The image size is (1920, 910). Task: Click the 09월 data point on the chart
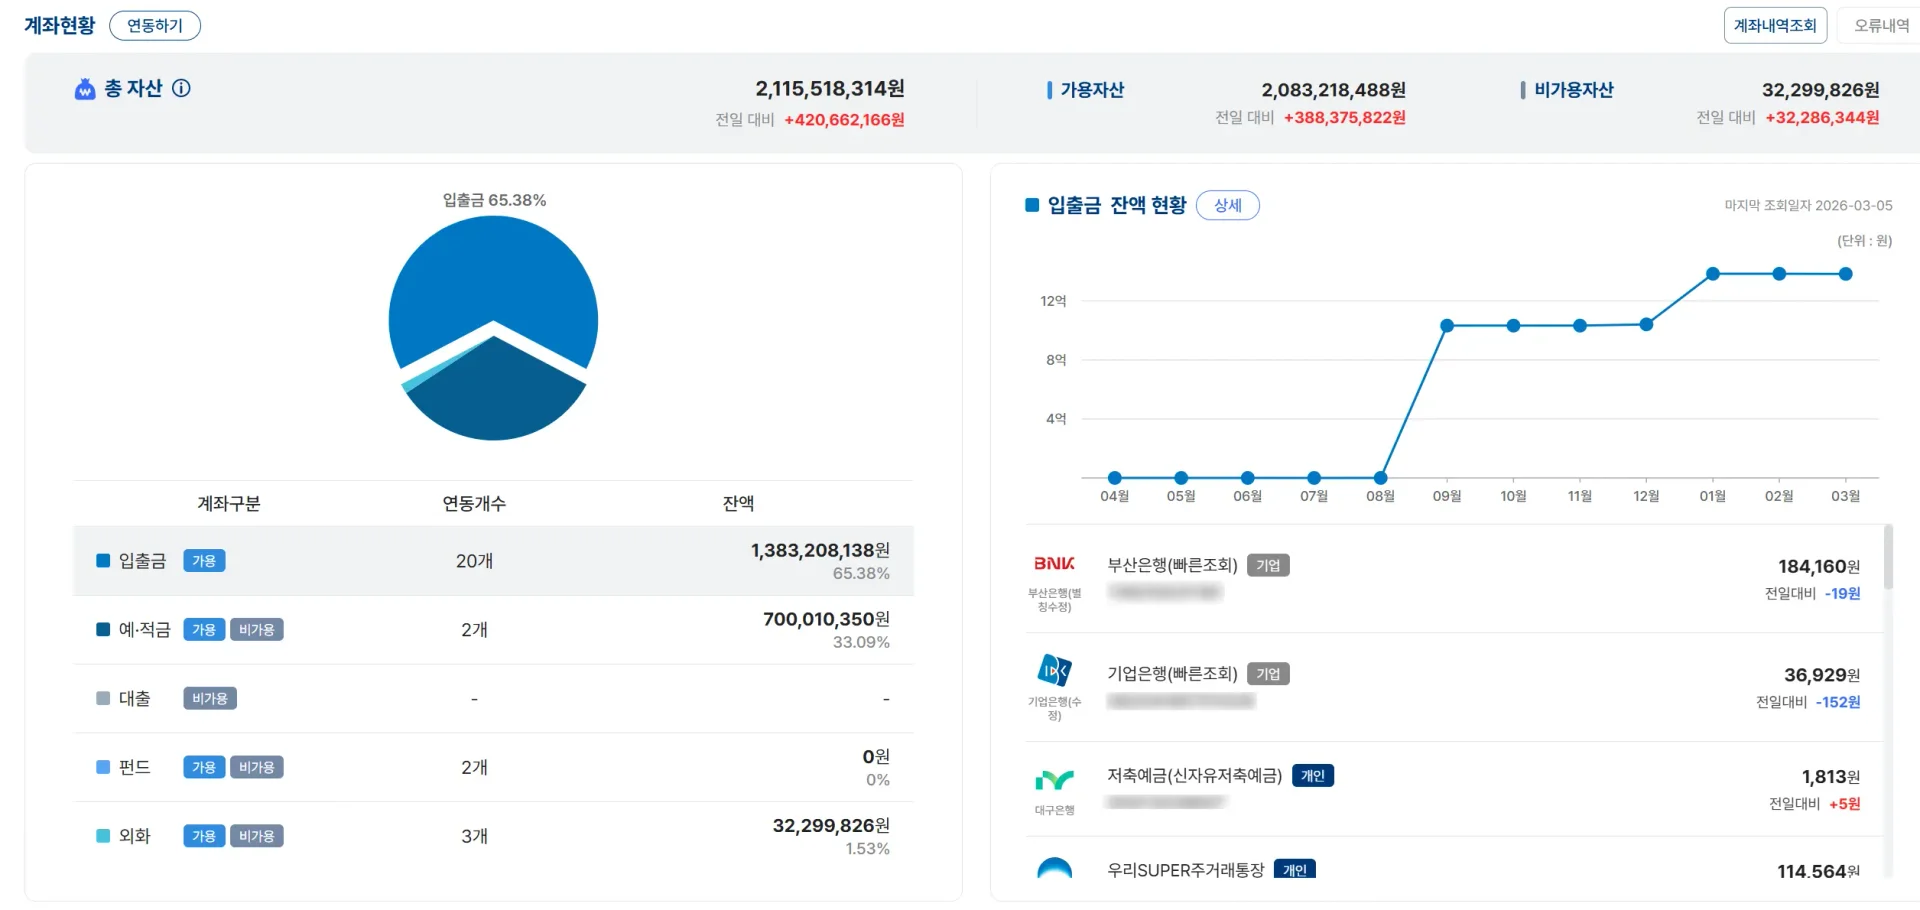(1446, 325)
